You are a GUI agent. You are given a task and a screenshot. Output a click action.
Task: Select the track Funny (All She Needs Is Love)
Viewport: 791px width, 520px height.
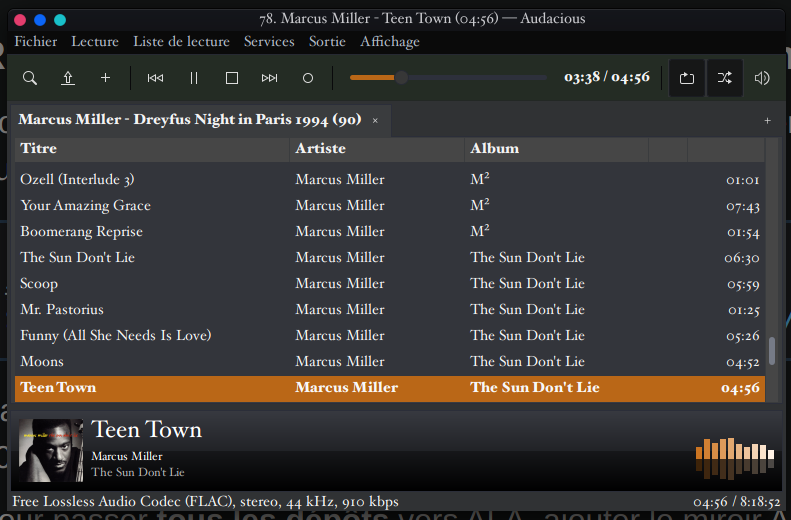tap(116, 335)
